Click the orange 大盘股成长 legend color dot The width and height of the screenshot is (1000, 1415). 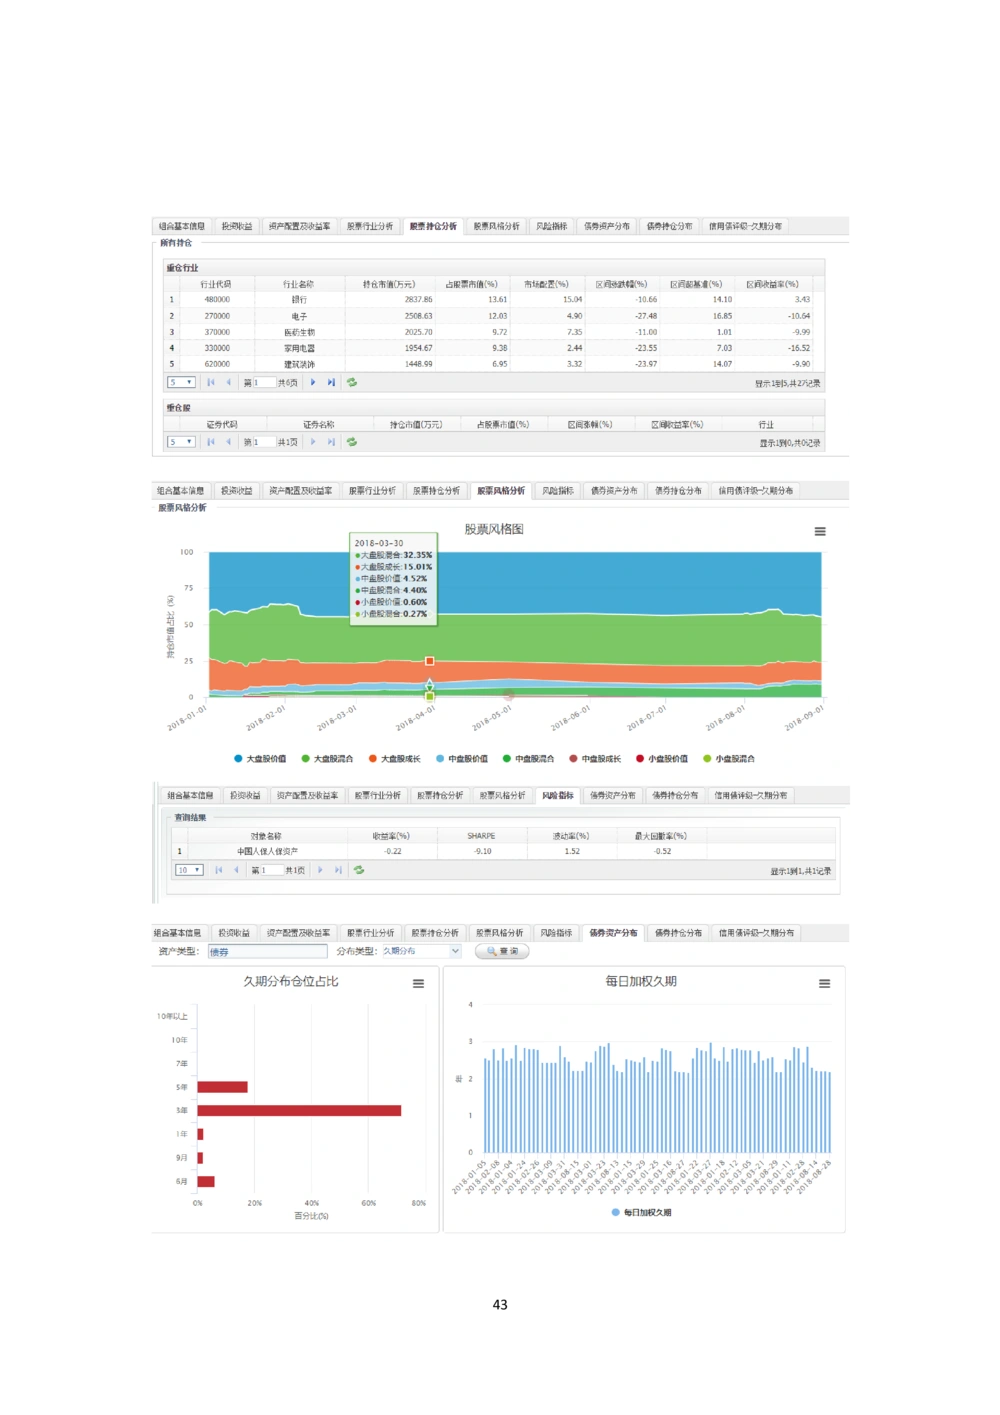point(373,759)
